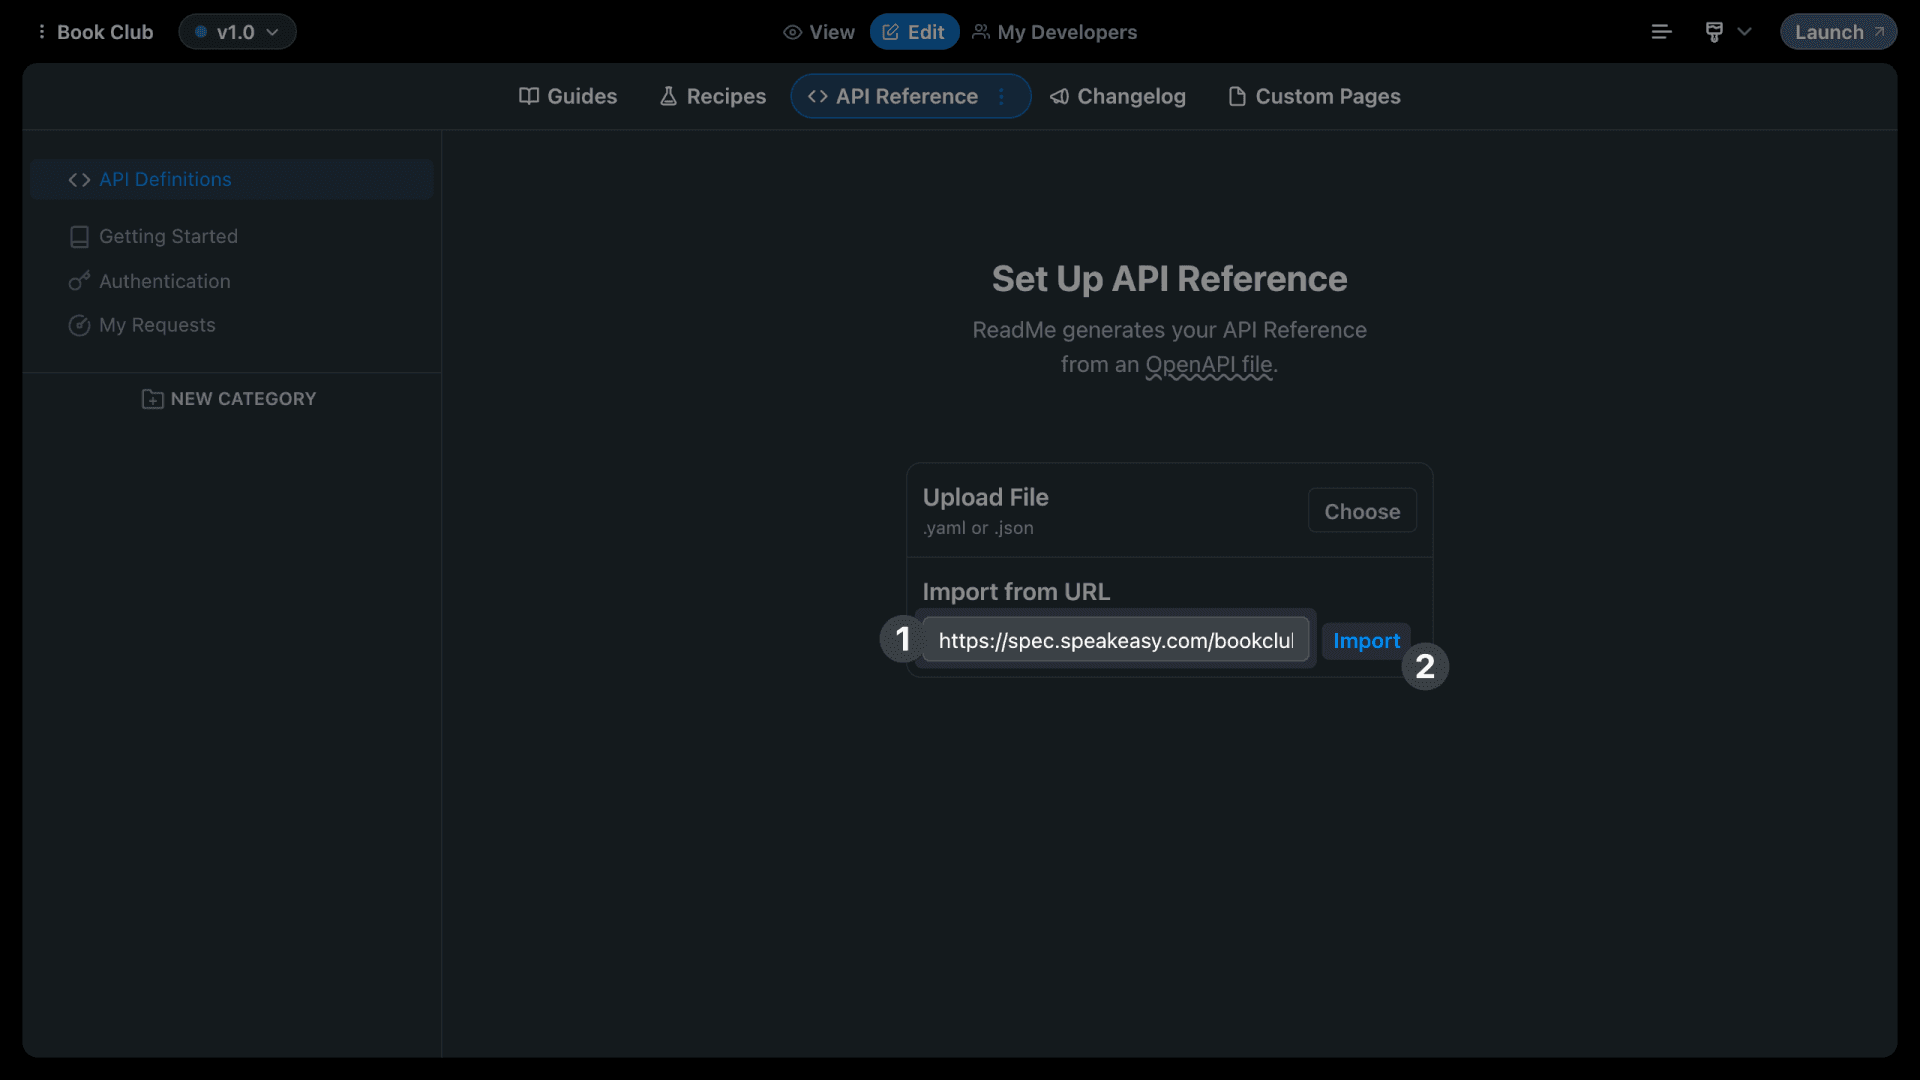Open the Guides tab
1920x1080 pixels.
point(568,96)
